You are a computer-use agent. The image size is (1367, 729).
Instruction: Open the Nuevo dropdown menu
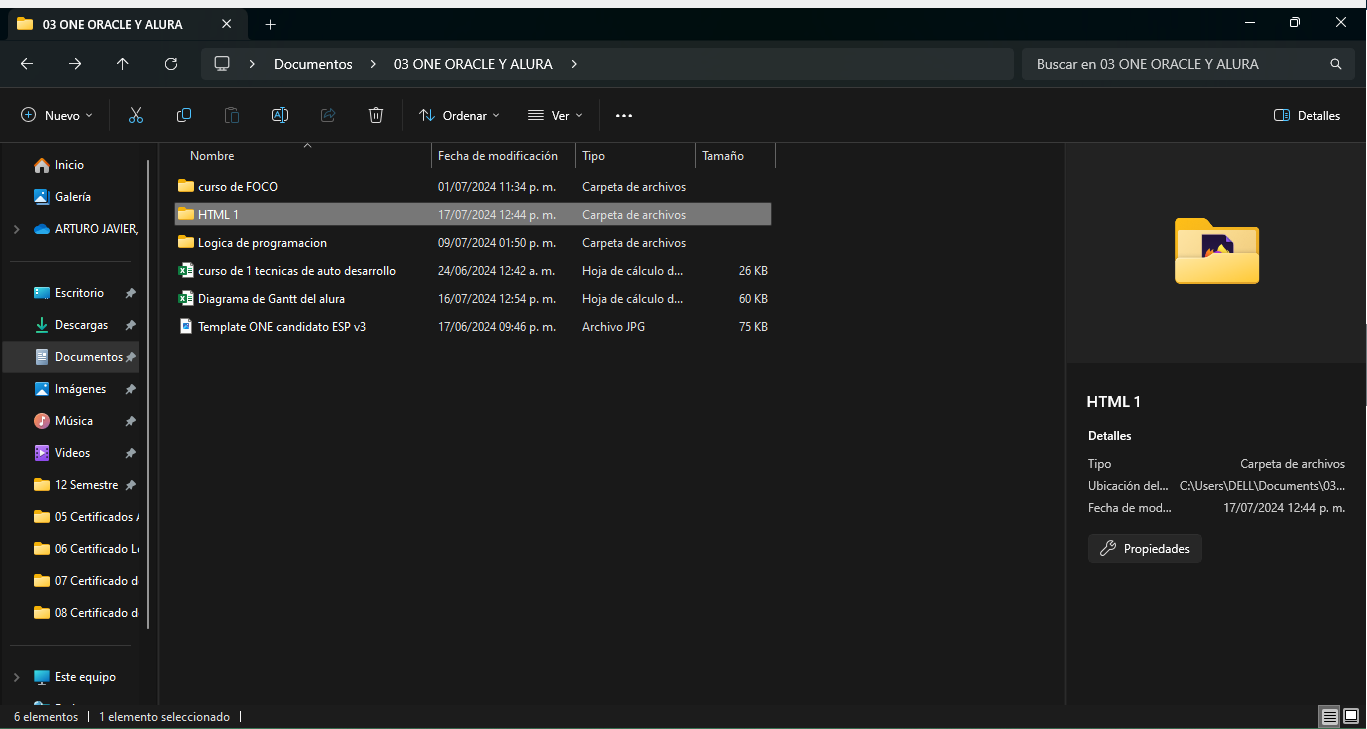click(x=57, y=116)
